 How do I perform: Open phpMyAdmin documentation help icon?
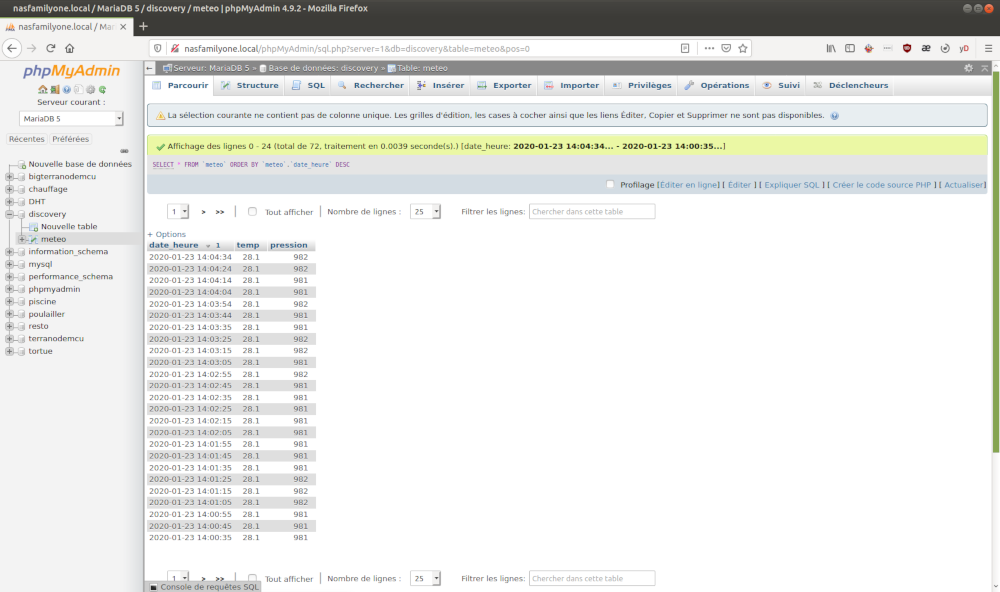(x=67, y=90)
